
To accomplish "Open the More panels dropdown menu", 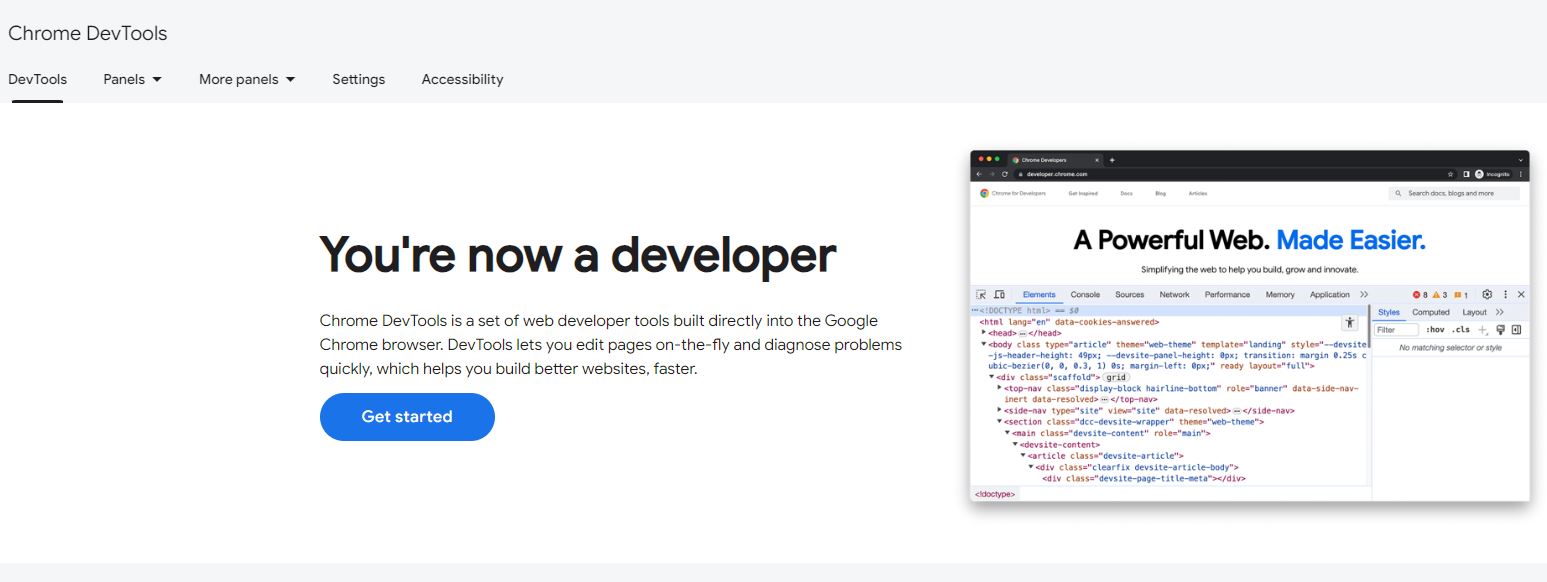I will pos(247,79).
